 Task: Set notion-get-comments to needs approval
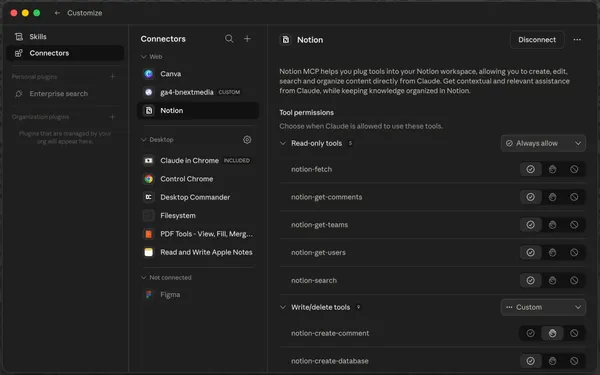coord(552,197)
